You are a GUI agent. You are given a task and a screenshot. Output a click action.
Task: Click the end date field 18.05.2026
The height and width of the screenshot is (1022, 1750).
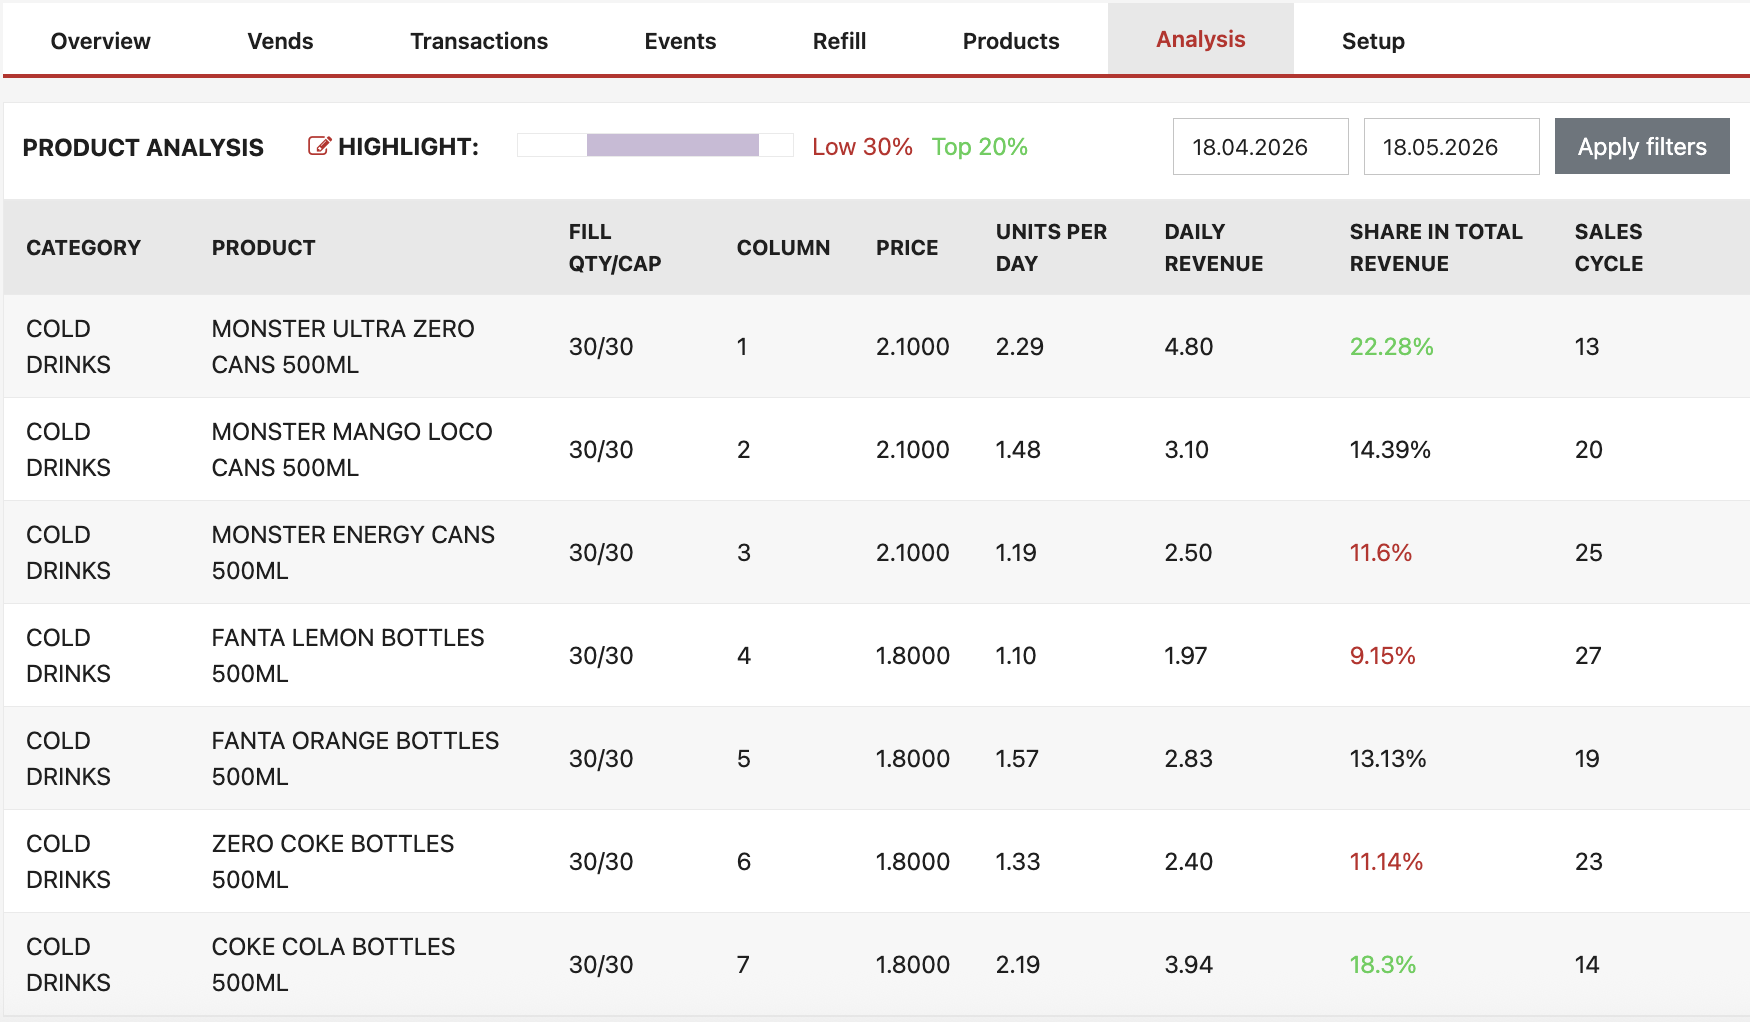click(x=1451, y=146)
